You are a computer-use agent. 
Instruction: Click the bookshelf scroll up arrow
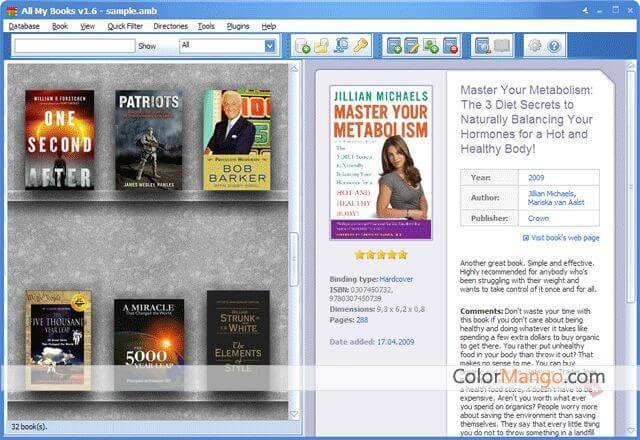(294, 69)
